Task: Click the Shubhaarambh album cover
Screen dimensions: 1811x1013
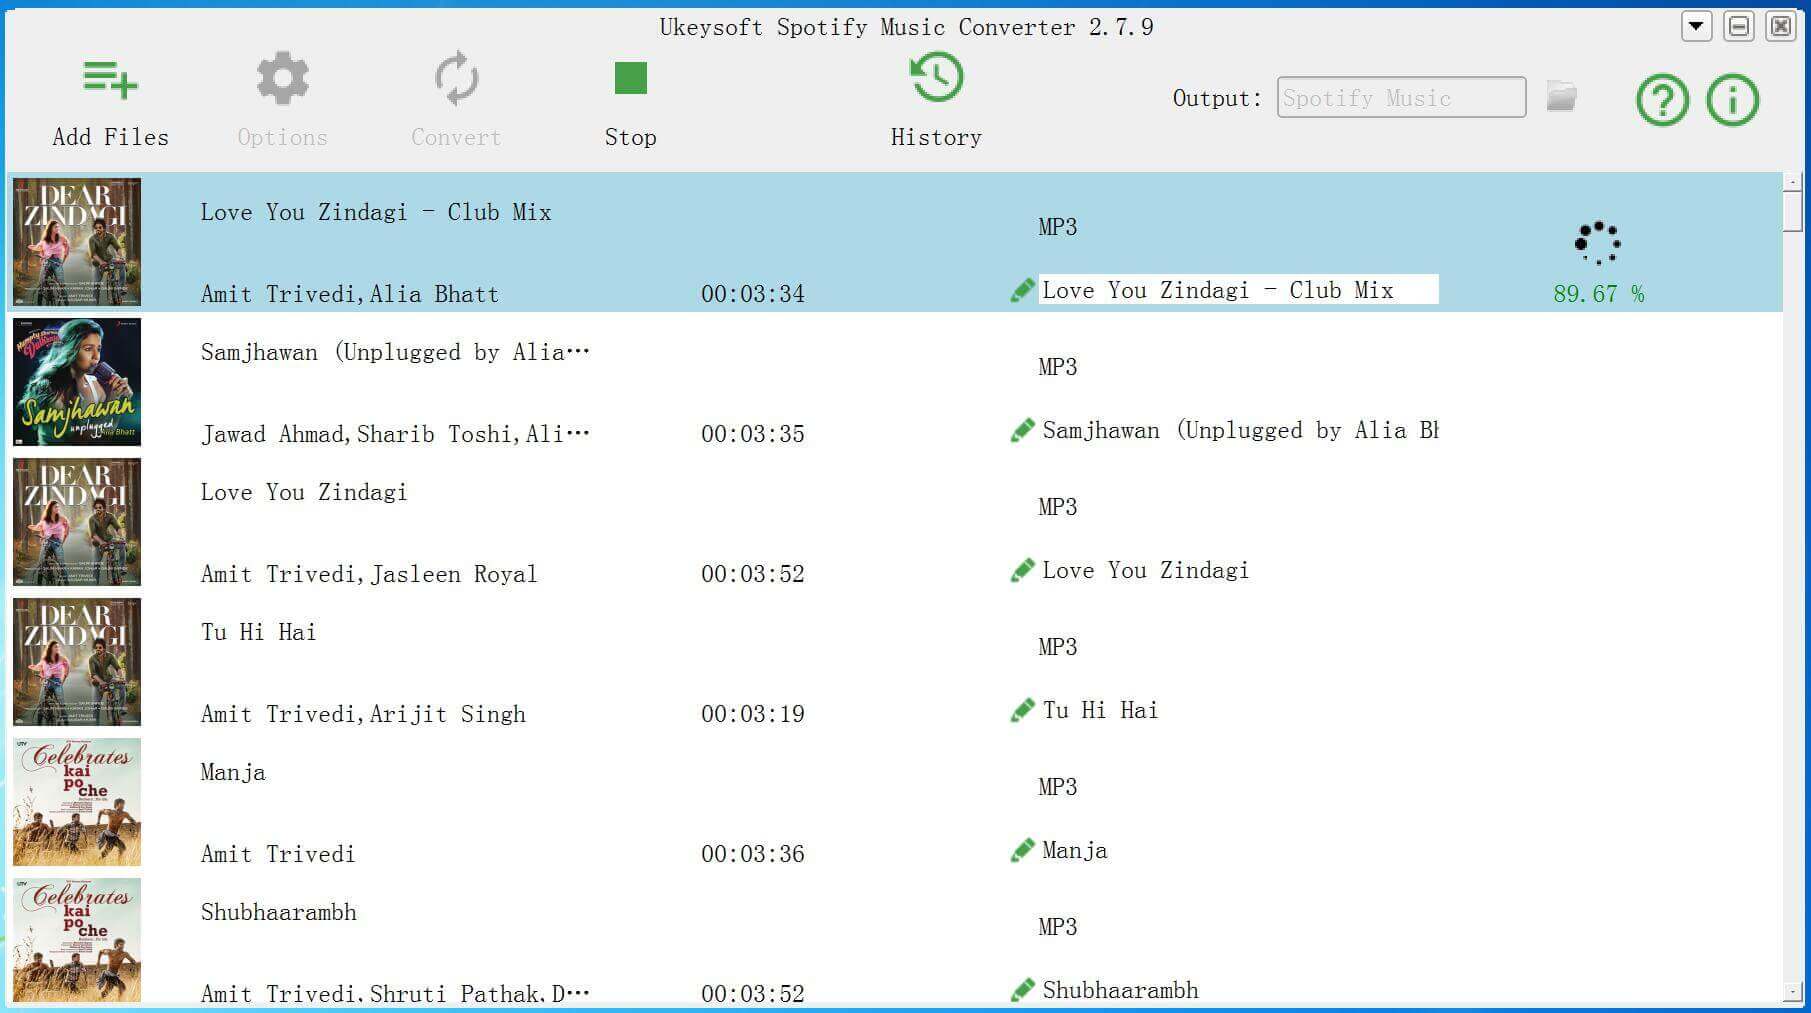Action: click(x=77, y=940)
